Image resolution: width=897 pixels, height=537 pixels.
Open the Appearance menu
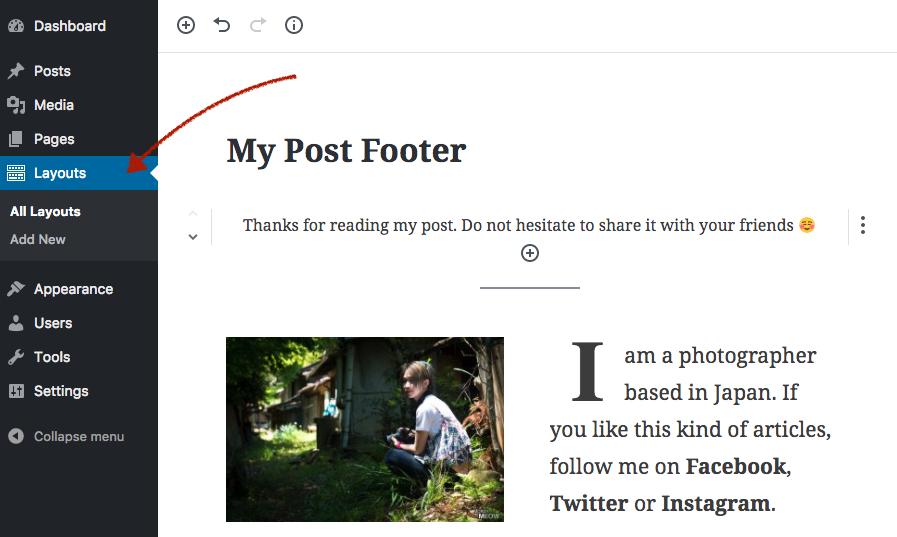(73, 289)
